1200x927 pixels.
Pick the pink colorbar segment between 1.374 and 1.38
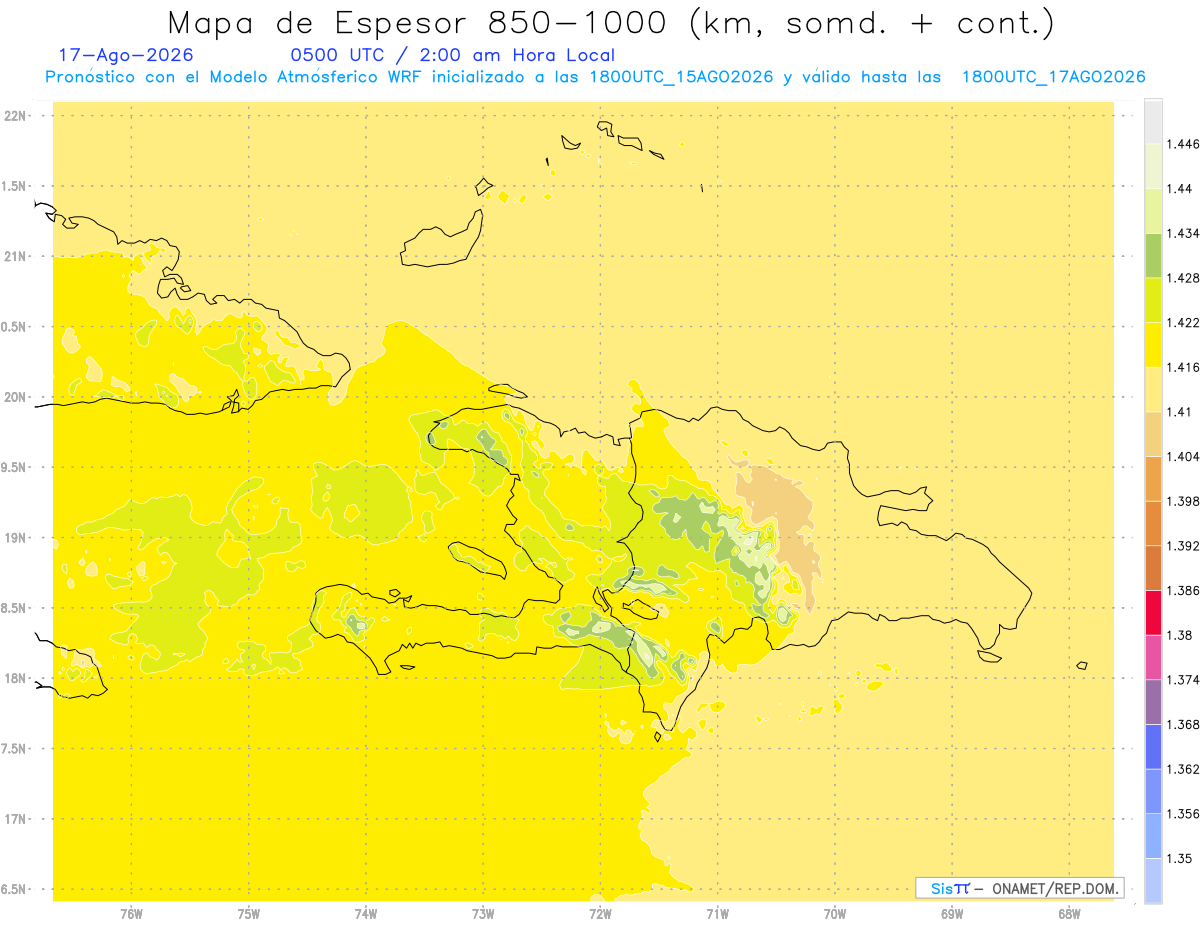1153,658
